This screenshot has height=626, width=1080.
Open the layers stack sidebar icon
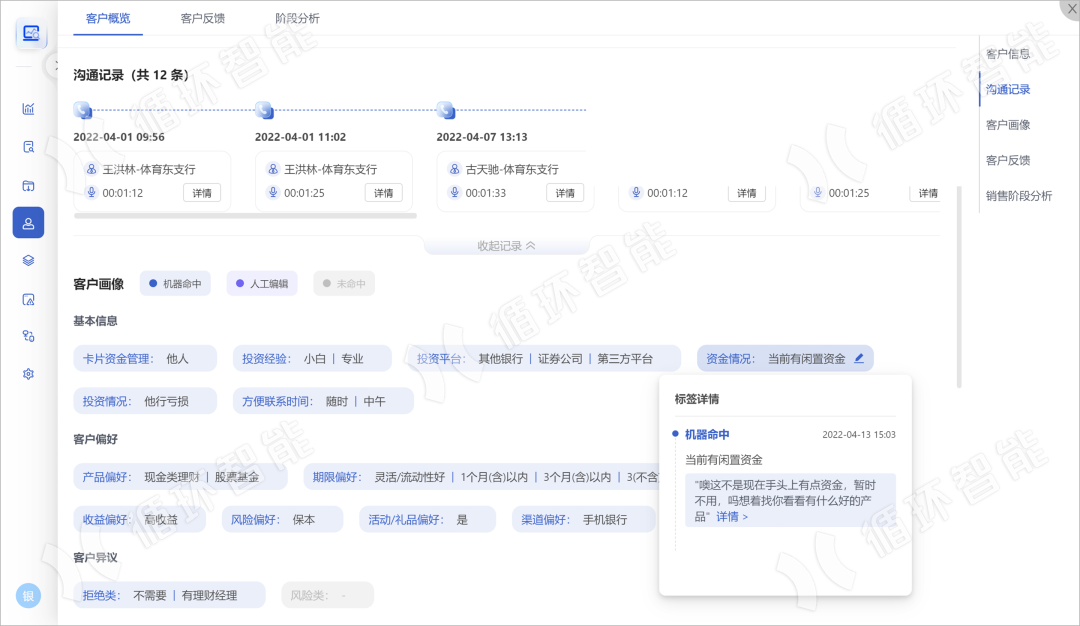coord(28,260)
